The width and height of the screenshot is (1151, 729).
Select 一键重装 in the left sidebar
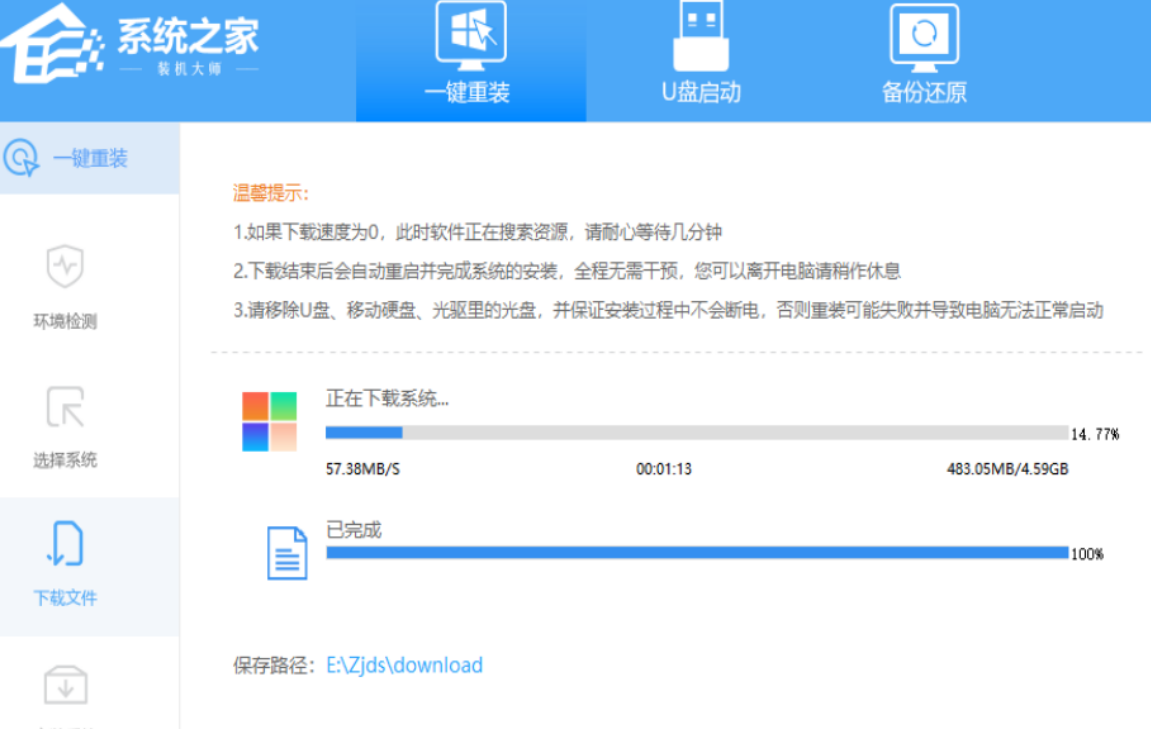click(x=90, y=158)
